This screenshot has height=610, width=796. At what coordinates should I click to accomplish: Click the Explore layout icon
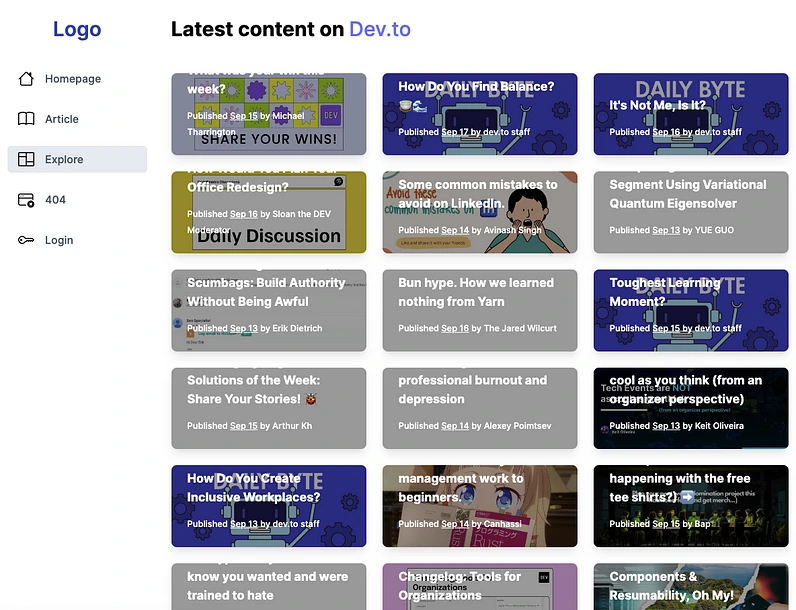point(26,159)
